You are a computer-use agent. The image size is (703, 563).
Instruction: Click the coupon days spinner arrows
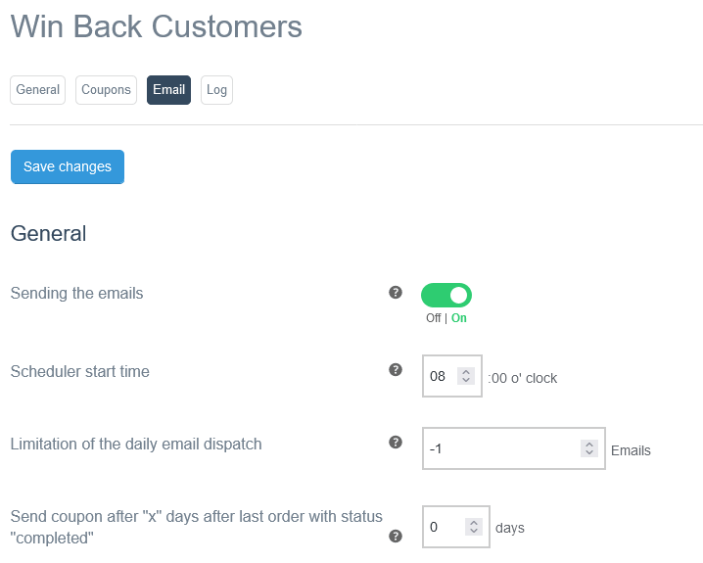[473, 527]
